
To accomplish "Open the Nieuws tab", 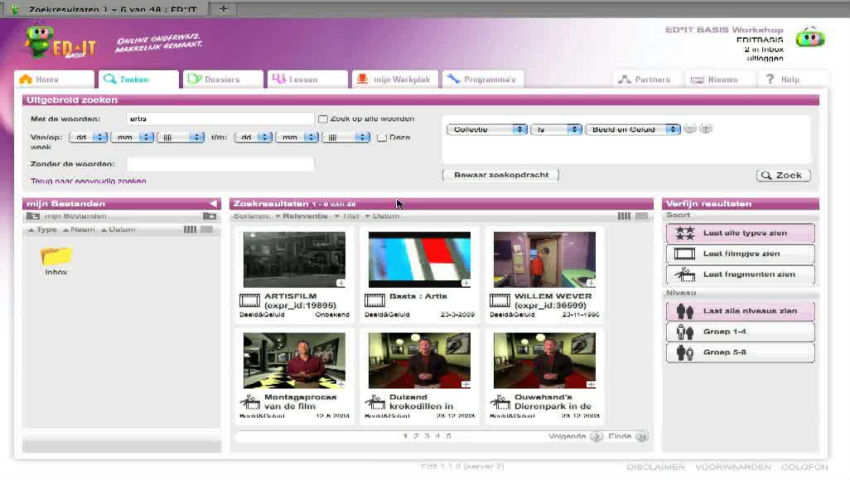I will click(x=717, y=79).
